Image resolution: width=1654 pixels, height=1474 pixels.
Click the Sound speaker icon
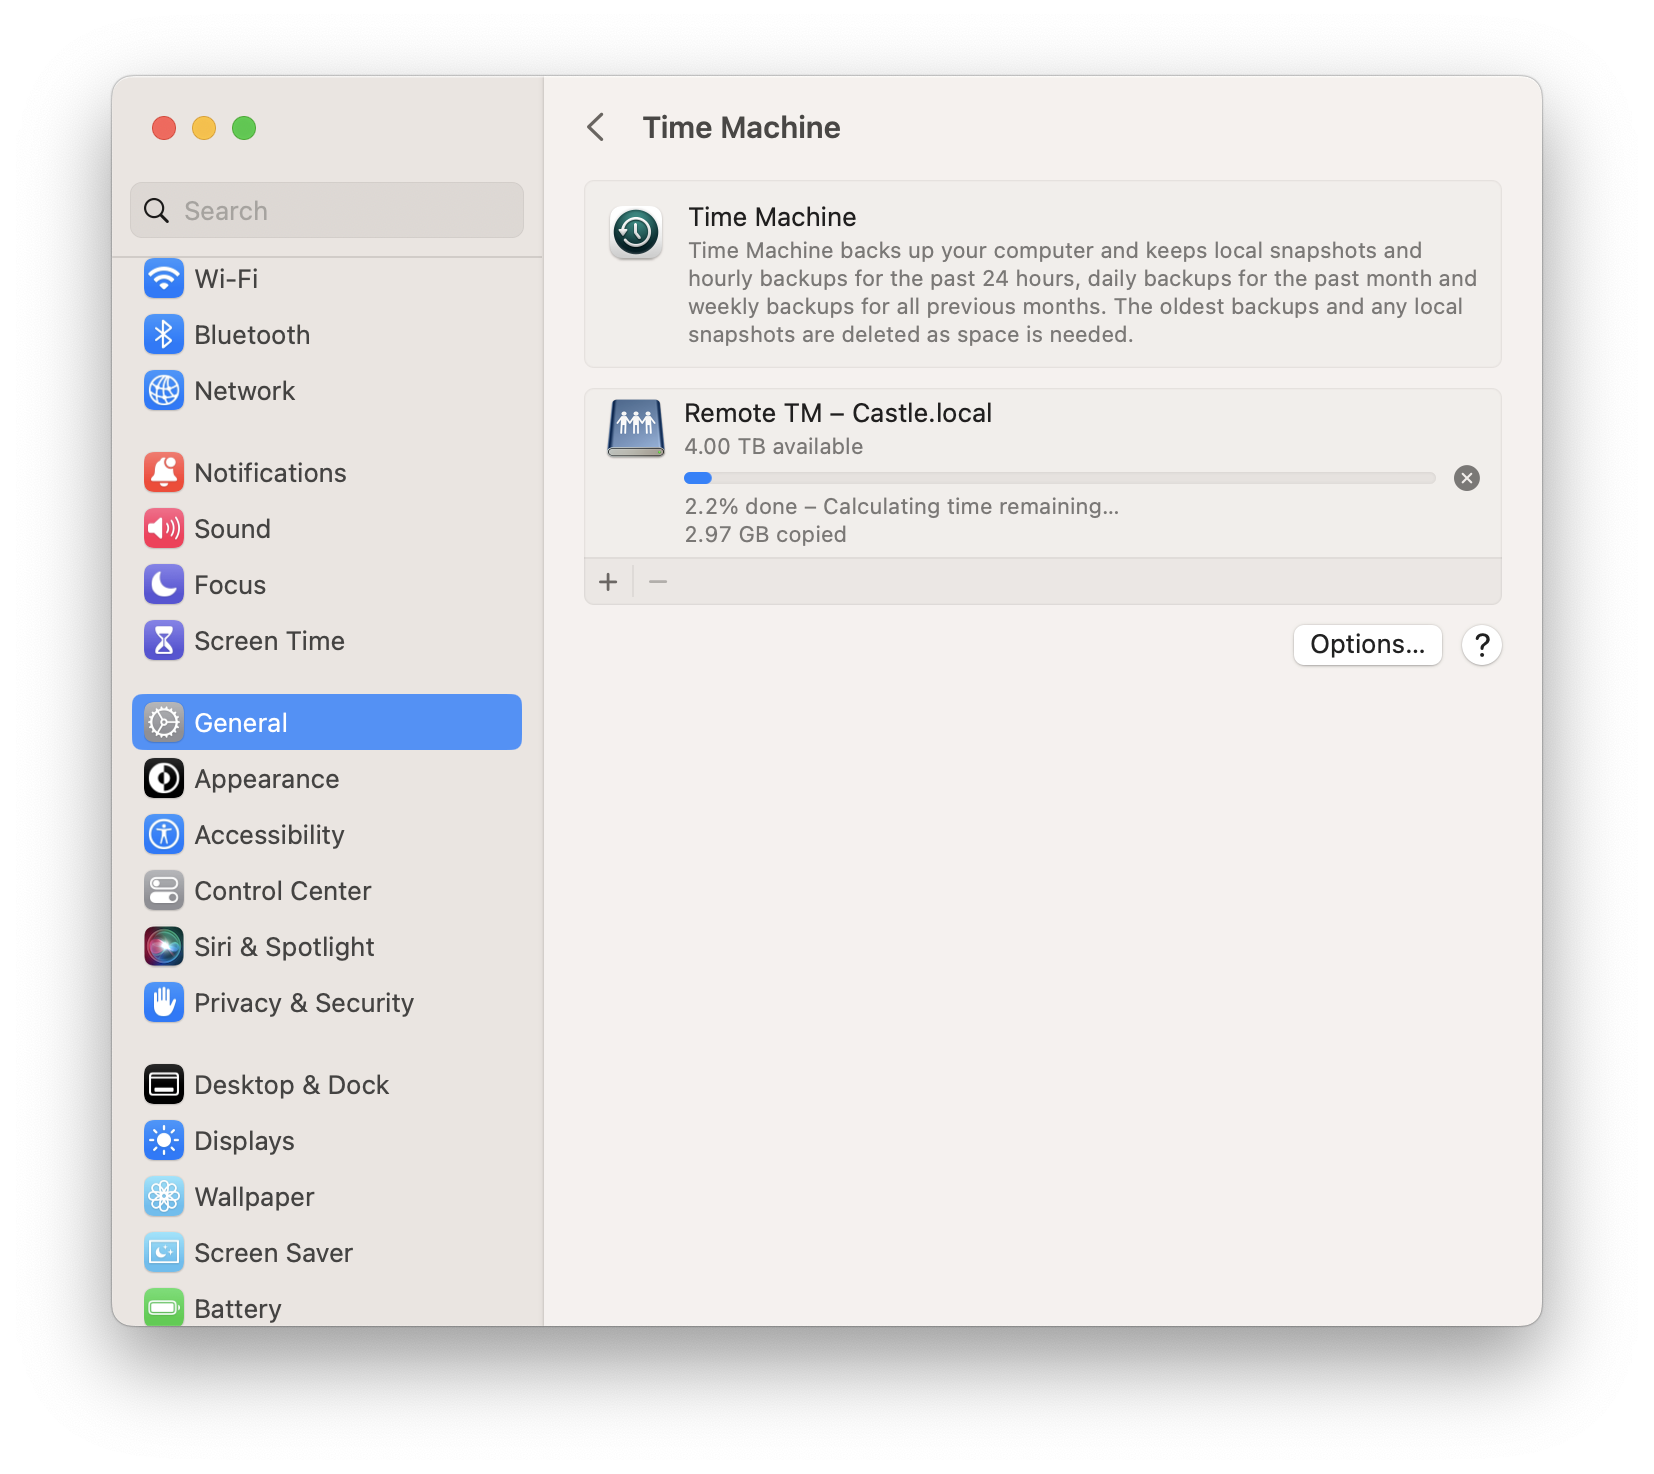point(164,529)
